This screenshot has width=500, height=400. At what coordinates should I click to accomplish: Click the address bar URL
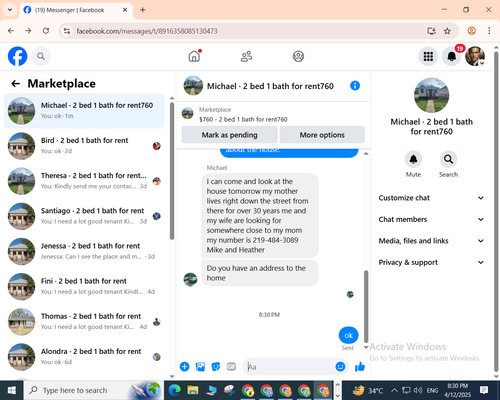[x=147, y=31]
